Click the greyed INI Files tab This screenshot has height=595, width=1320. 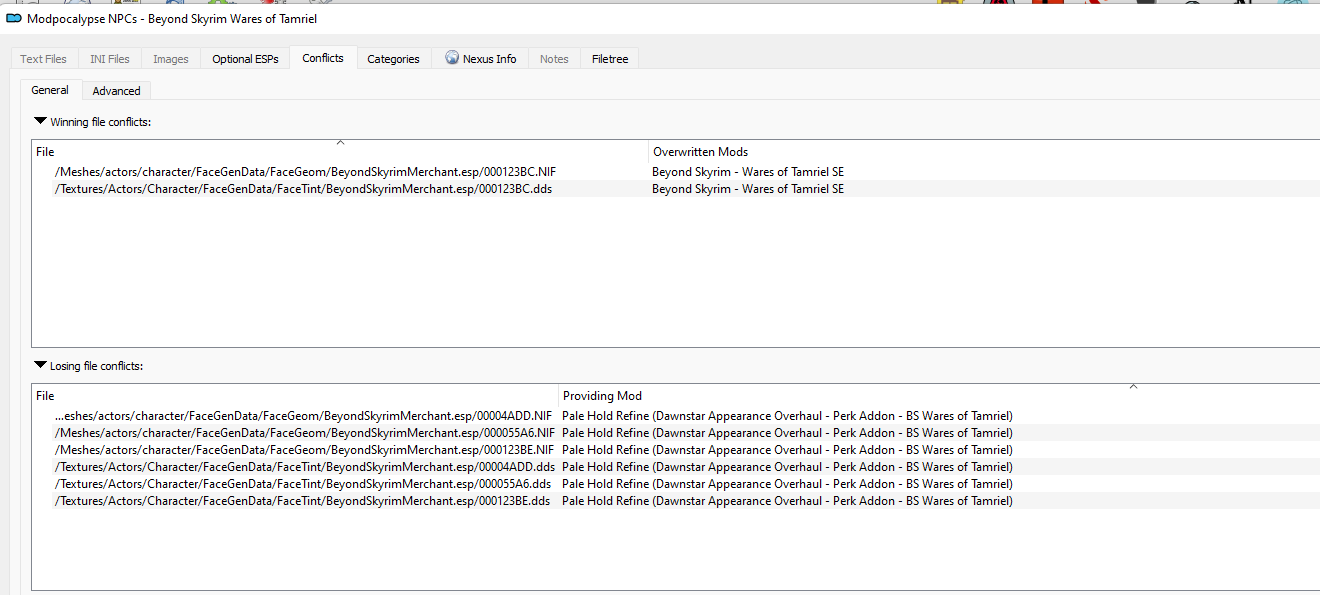(x=110, y=59)
